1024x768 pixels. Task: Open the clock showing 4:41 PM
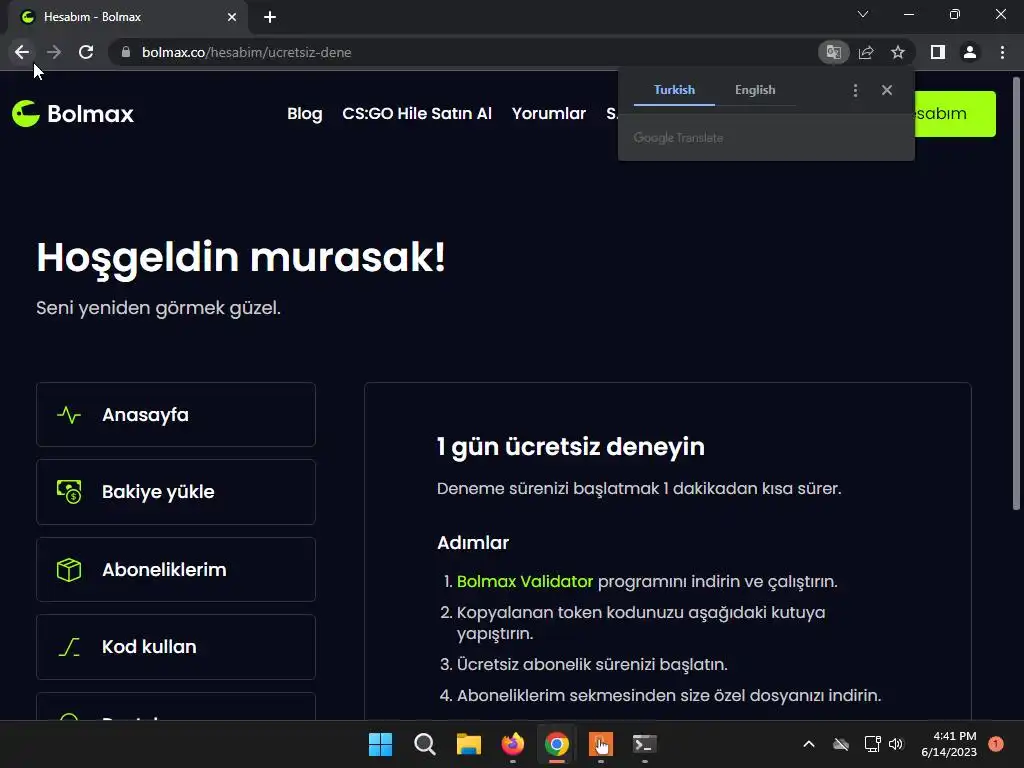(949, 744)
